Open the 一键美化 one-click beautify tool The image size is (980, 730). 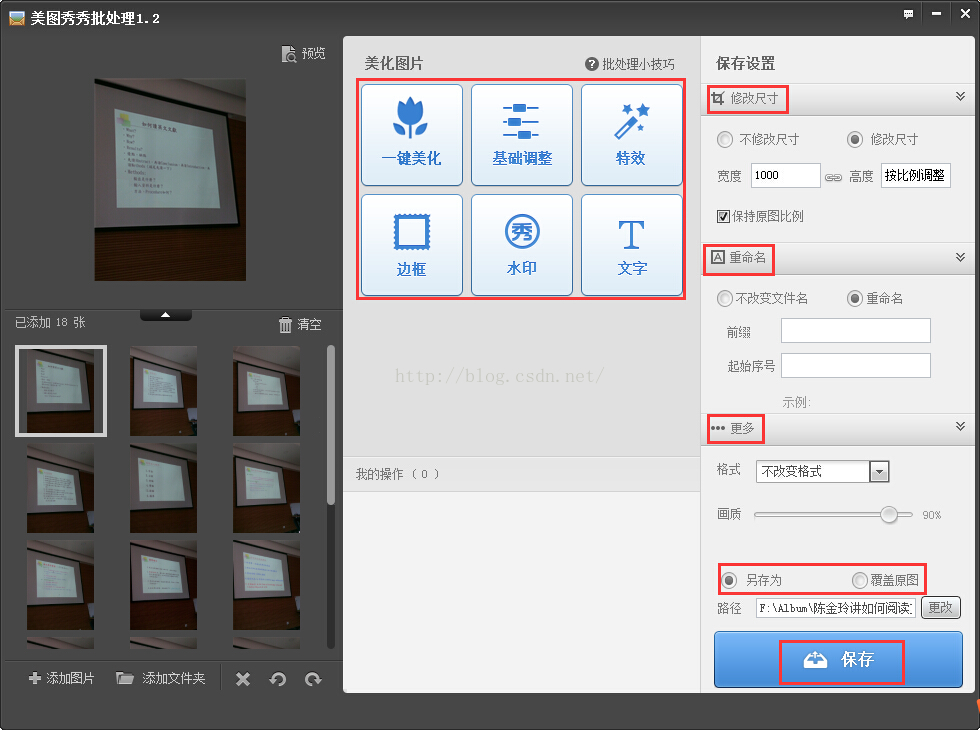[x=412, y=135]
